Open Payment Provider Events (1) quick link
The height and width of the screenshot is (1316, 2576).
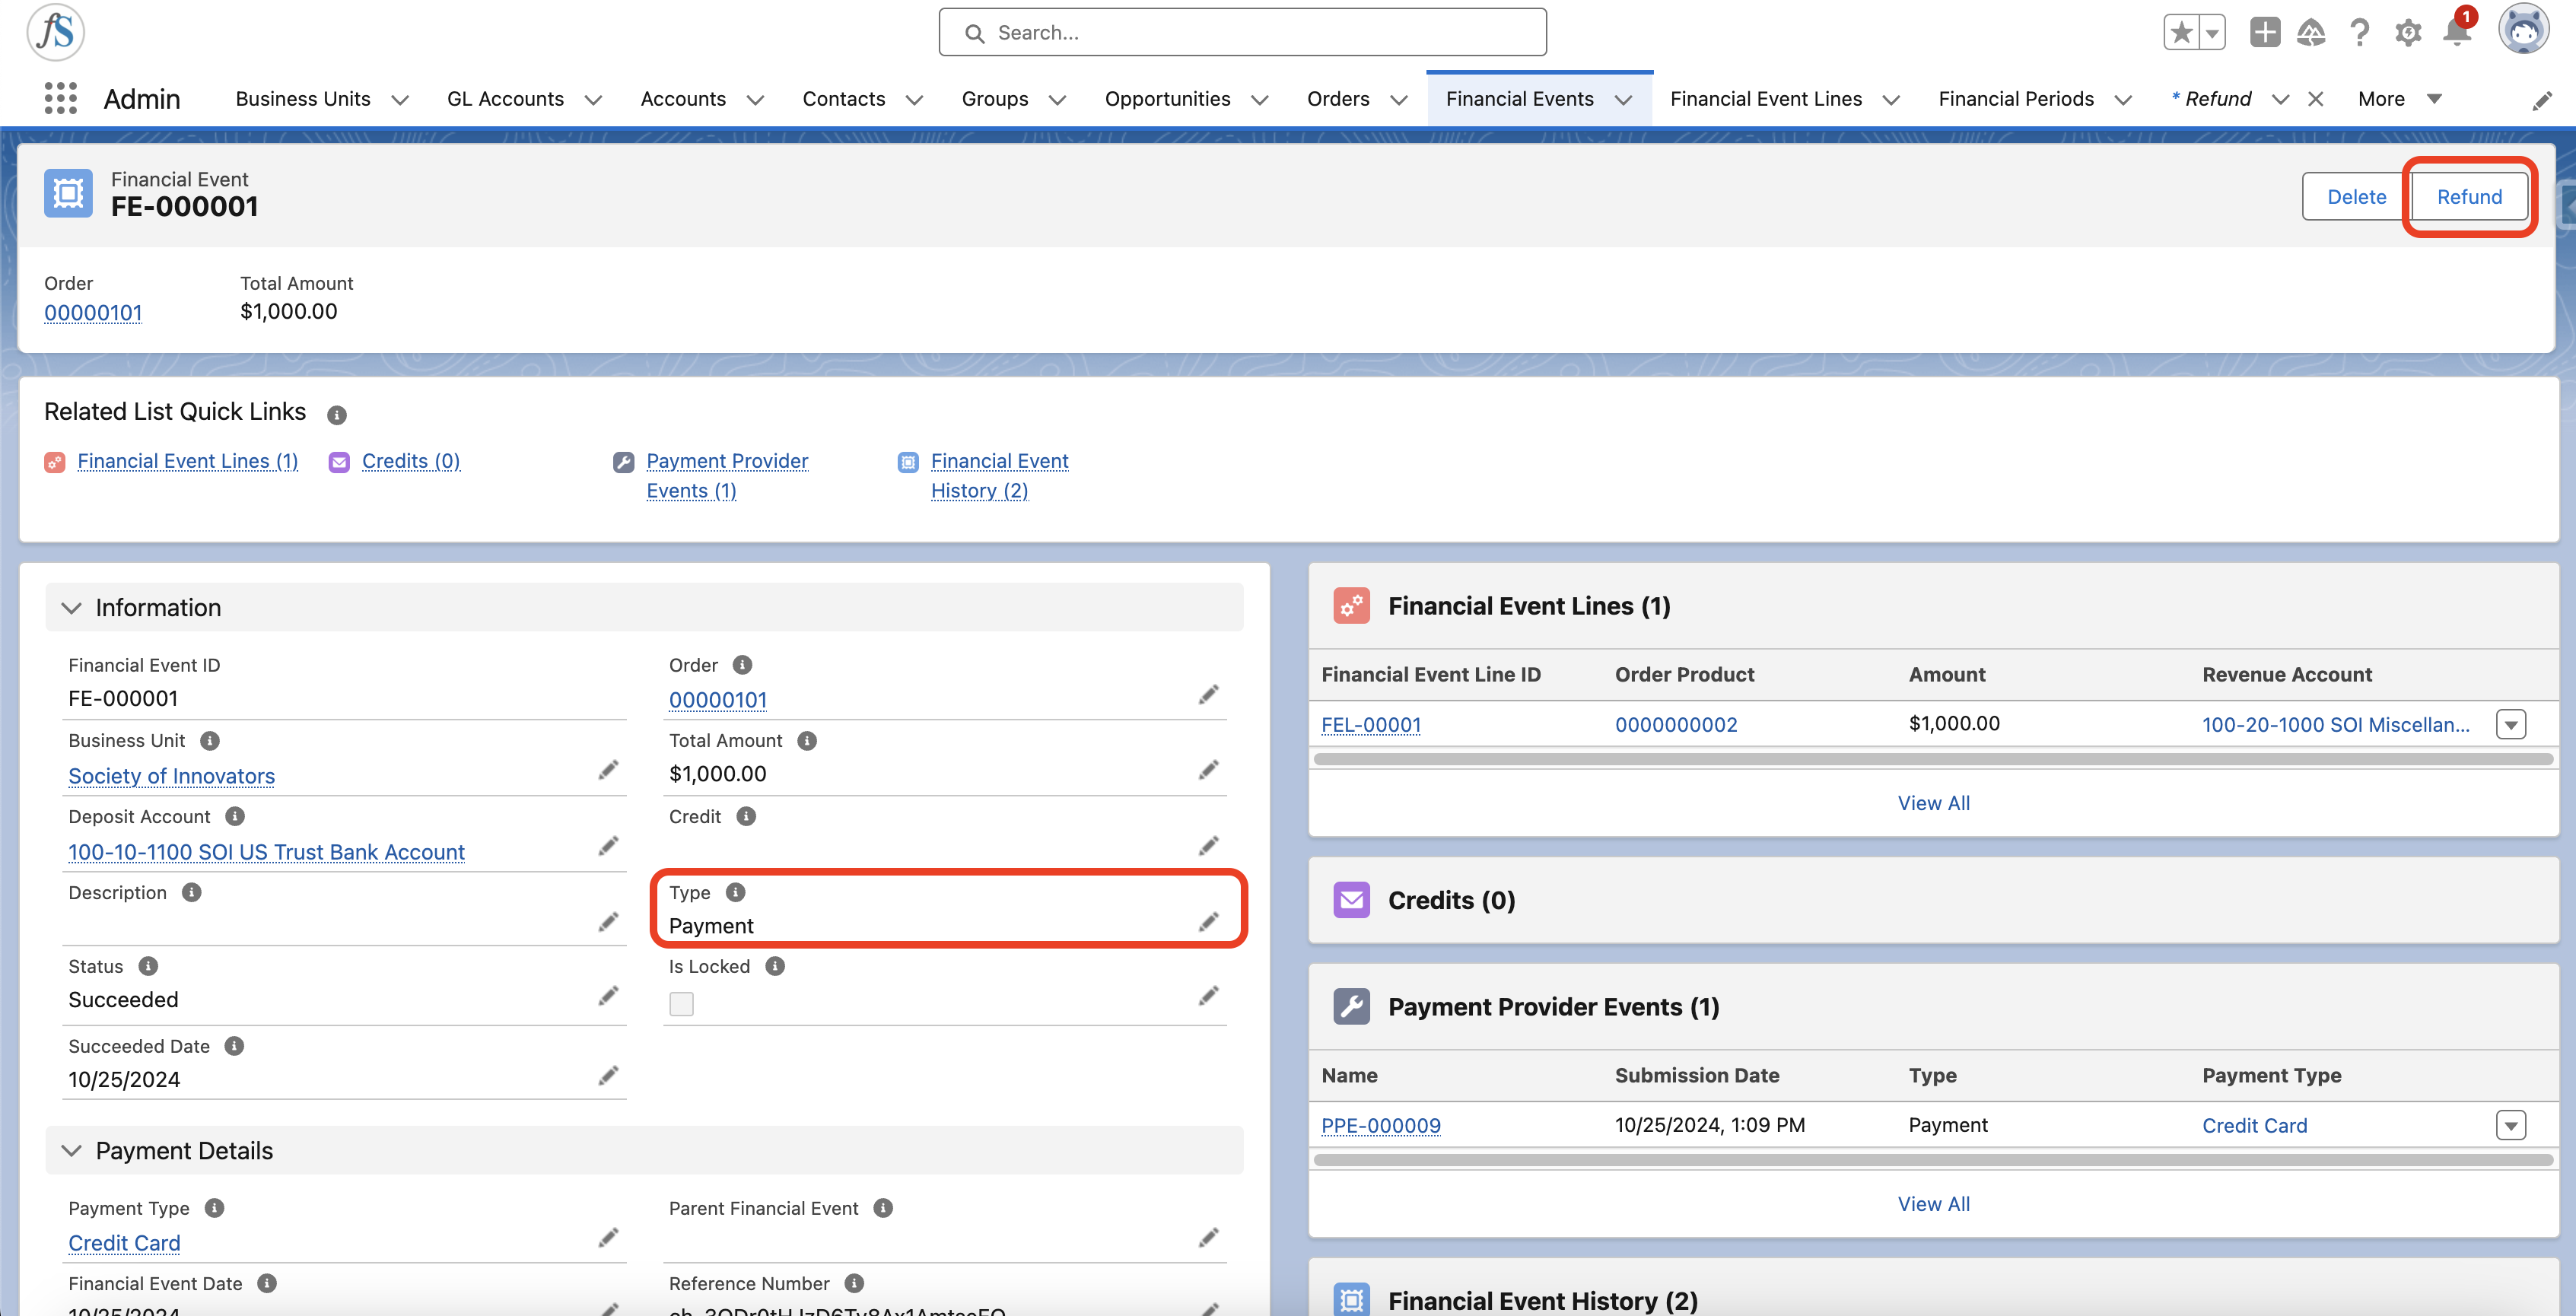pyautogui.click(x=727, y=476)
